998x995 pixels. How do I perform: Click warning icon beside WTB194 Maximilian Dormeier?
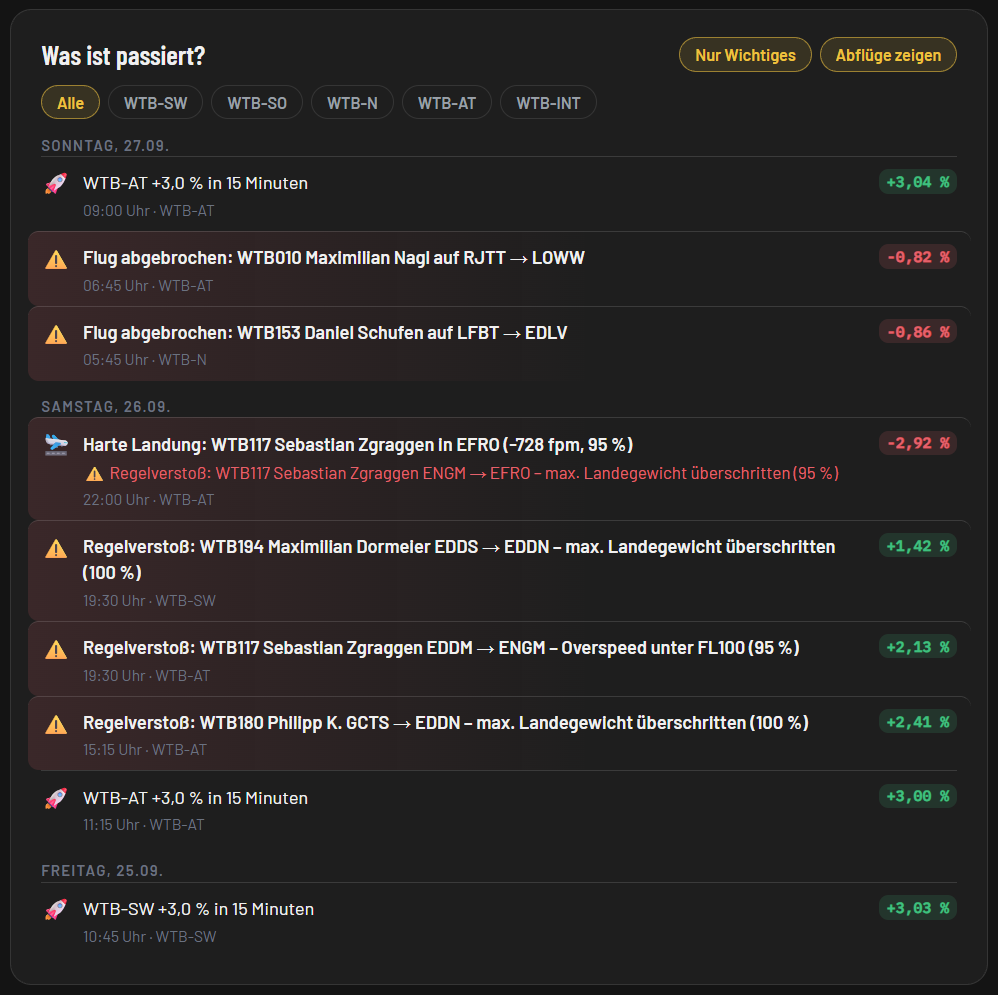56,549
